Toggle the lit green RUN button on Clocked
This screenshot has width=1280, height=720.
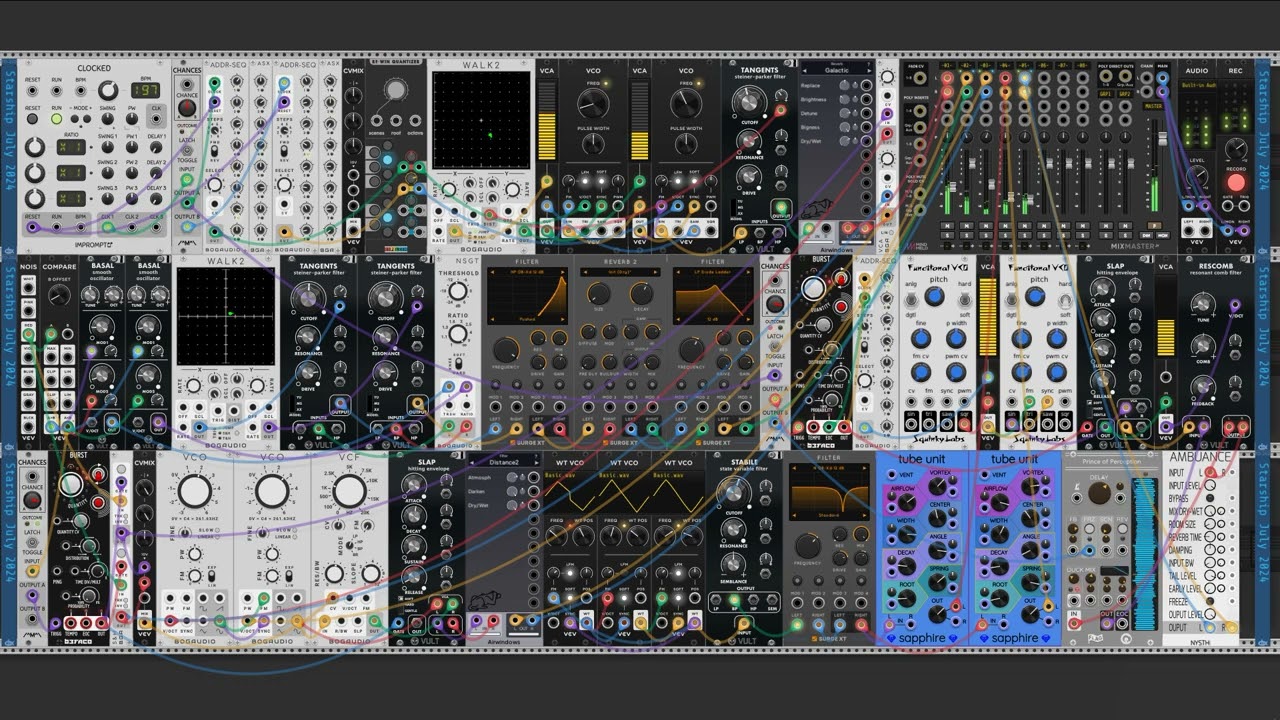pyautogui.click(x=57, y=119)
